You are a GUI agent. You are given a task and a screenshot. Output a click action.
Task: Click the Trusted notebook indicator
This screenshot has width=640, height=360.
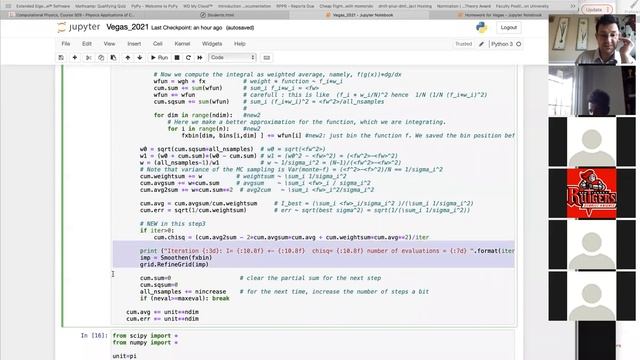(x=464, y=44)
